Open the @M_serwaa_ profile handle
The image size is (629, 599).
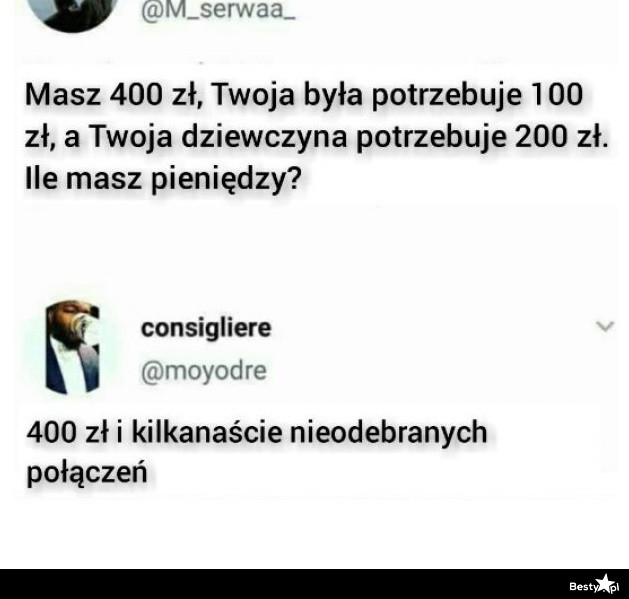click(x=218, y=9)
